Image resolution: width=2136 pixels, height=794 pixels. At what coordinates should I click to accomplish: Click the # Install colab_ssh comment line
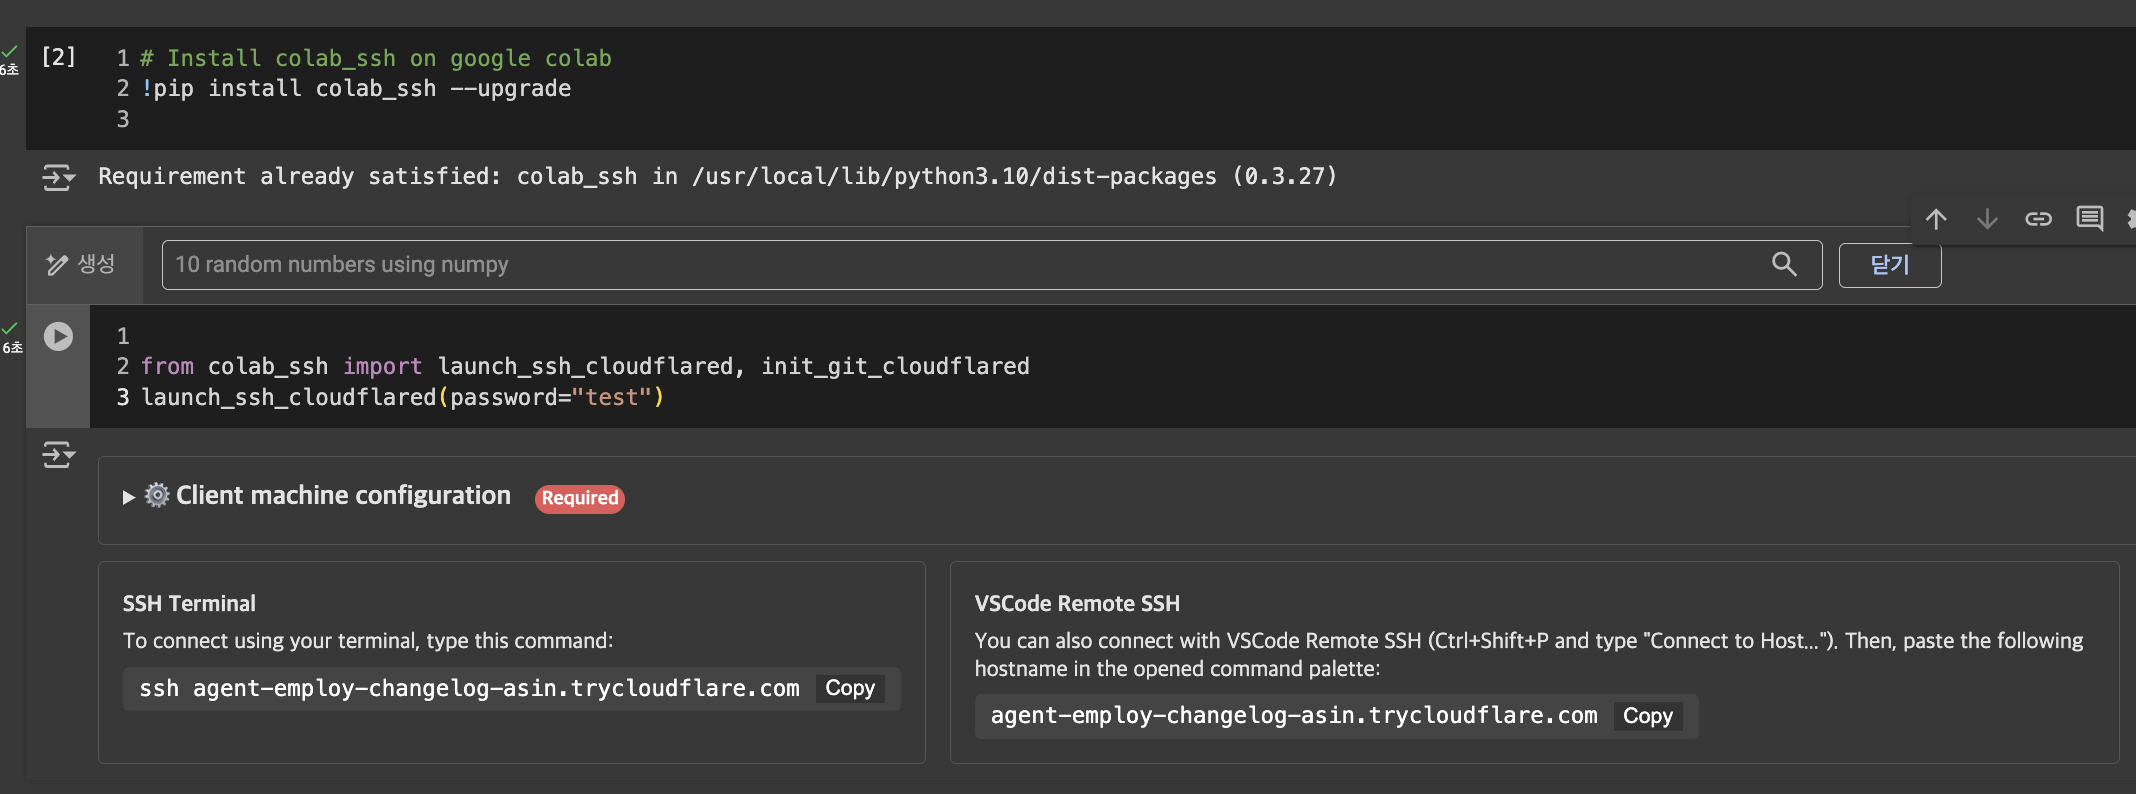(x=376, y=59)
